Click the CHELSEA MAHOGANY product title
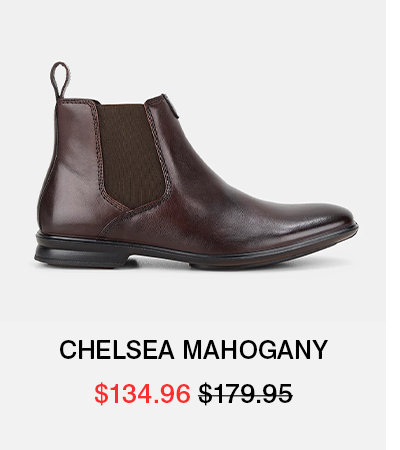 coord(193,350)
